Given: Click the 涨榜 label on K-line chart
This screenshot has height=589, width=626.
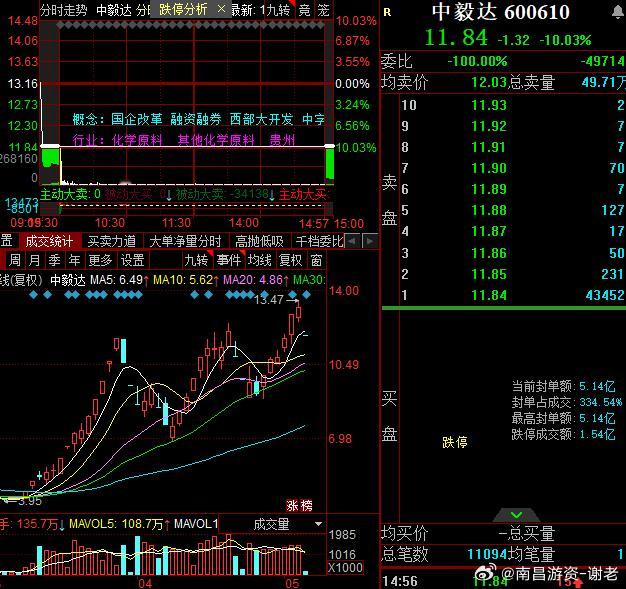Looking at the screenshot, I should coord(299,506).
